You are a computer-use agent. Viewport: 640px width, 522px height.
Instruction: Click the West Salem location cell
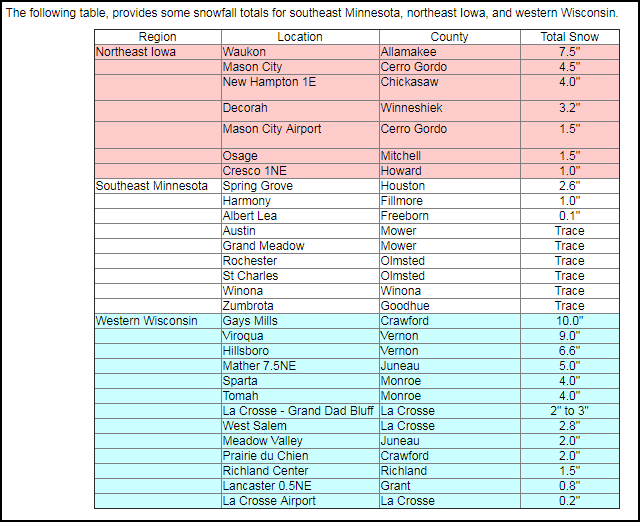pyautogui.click(x=300, y=426)
